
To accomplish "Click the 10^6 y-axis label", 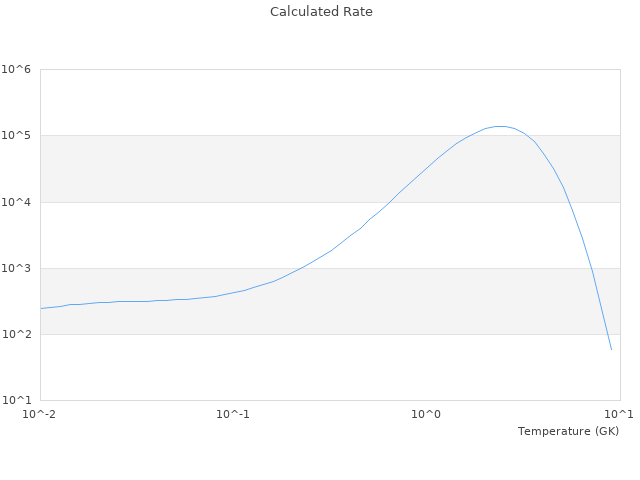I will tap(16, 70).
